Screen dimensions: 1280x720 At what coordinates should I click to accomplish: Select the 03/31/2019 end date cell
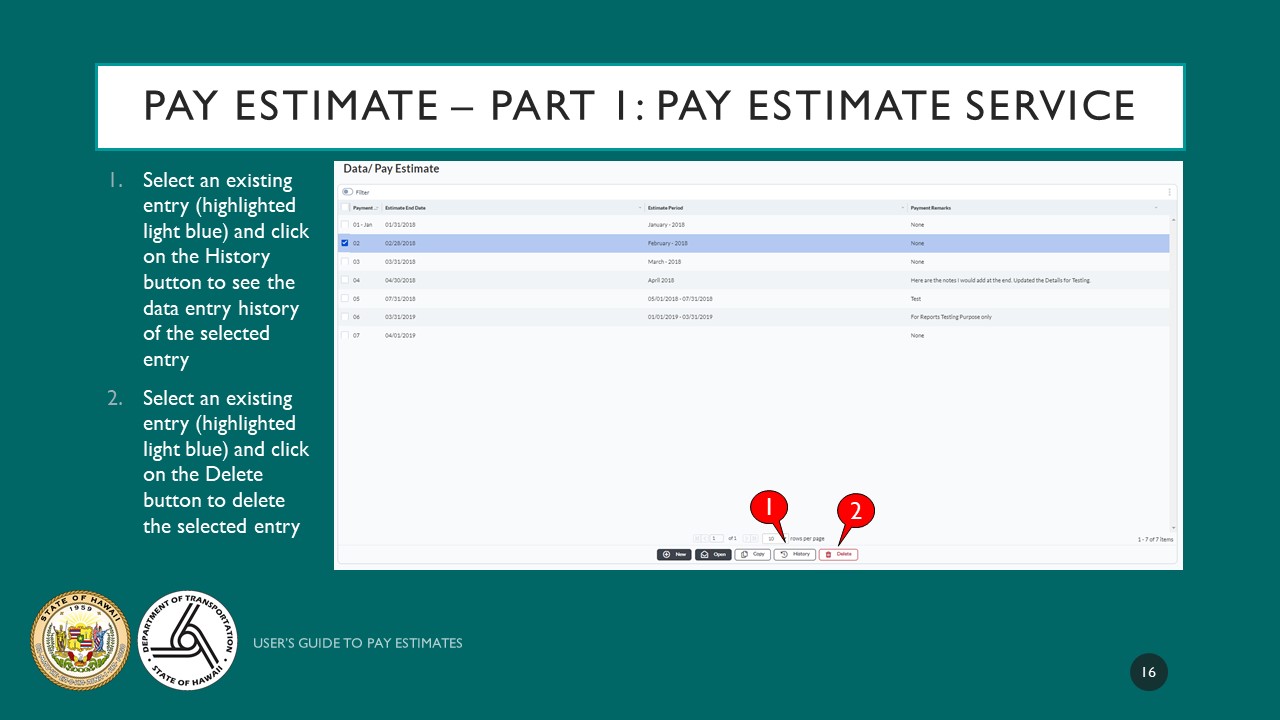pyautogui.click(x=400, y=317)
